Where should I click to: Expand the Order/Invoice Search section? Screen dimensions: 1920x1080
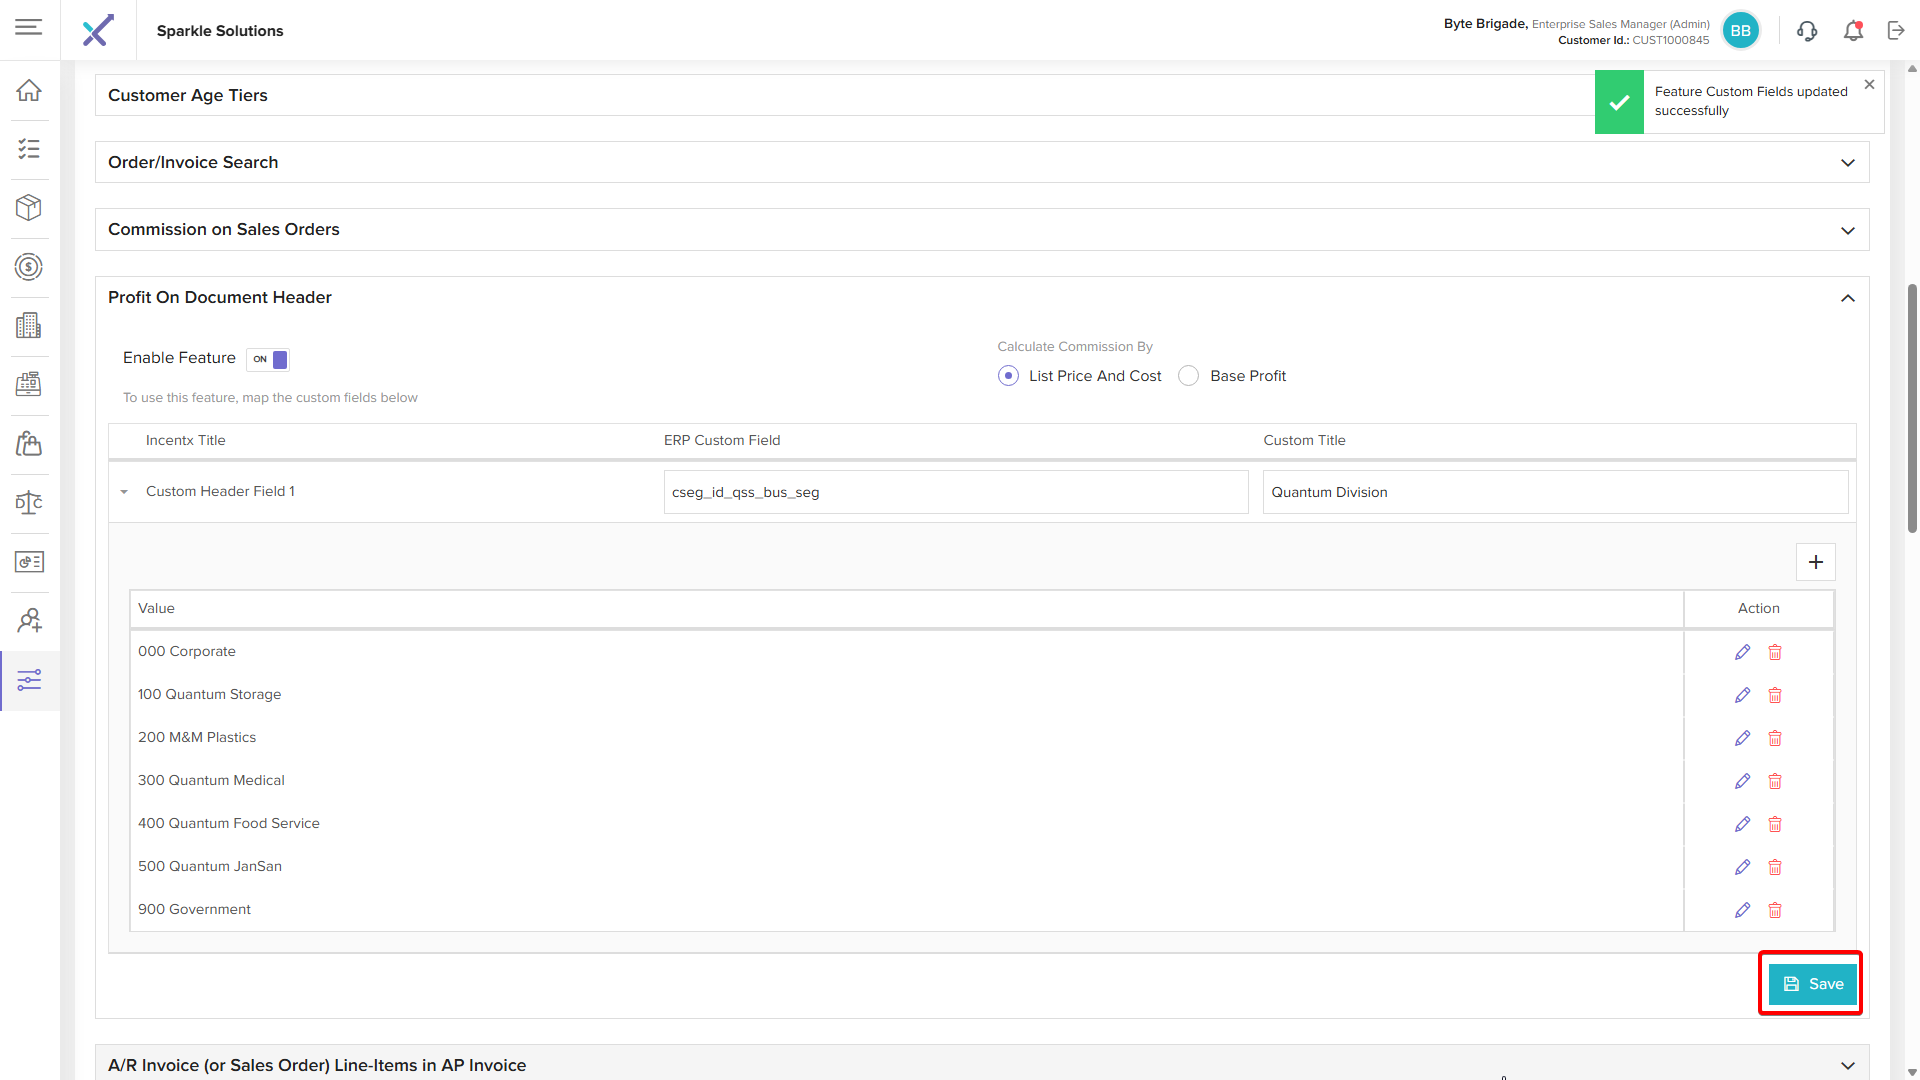pos(1847,163)
